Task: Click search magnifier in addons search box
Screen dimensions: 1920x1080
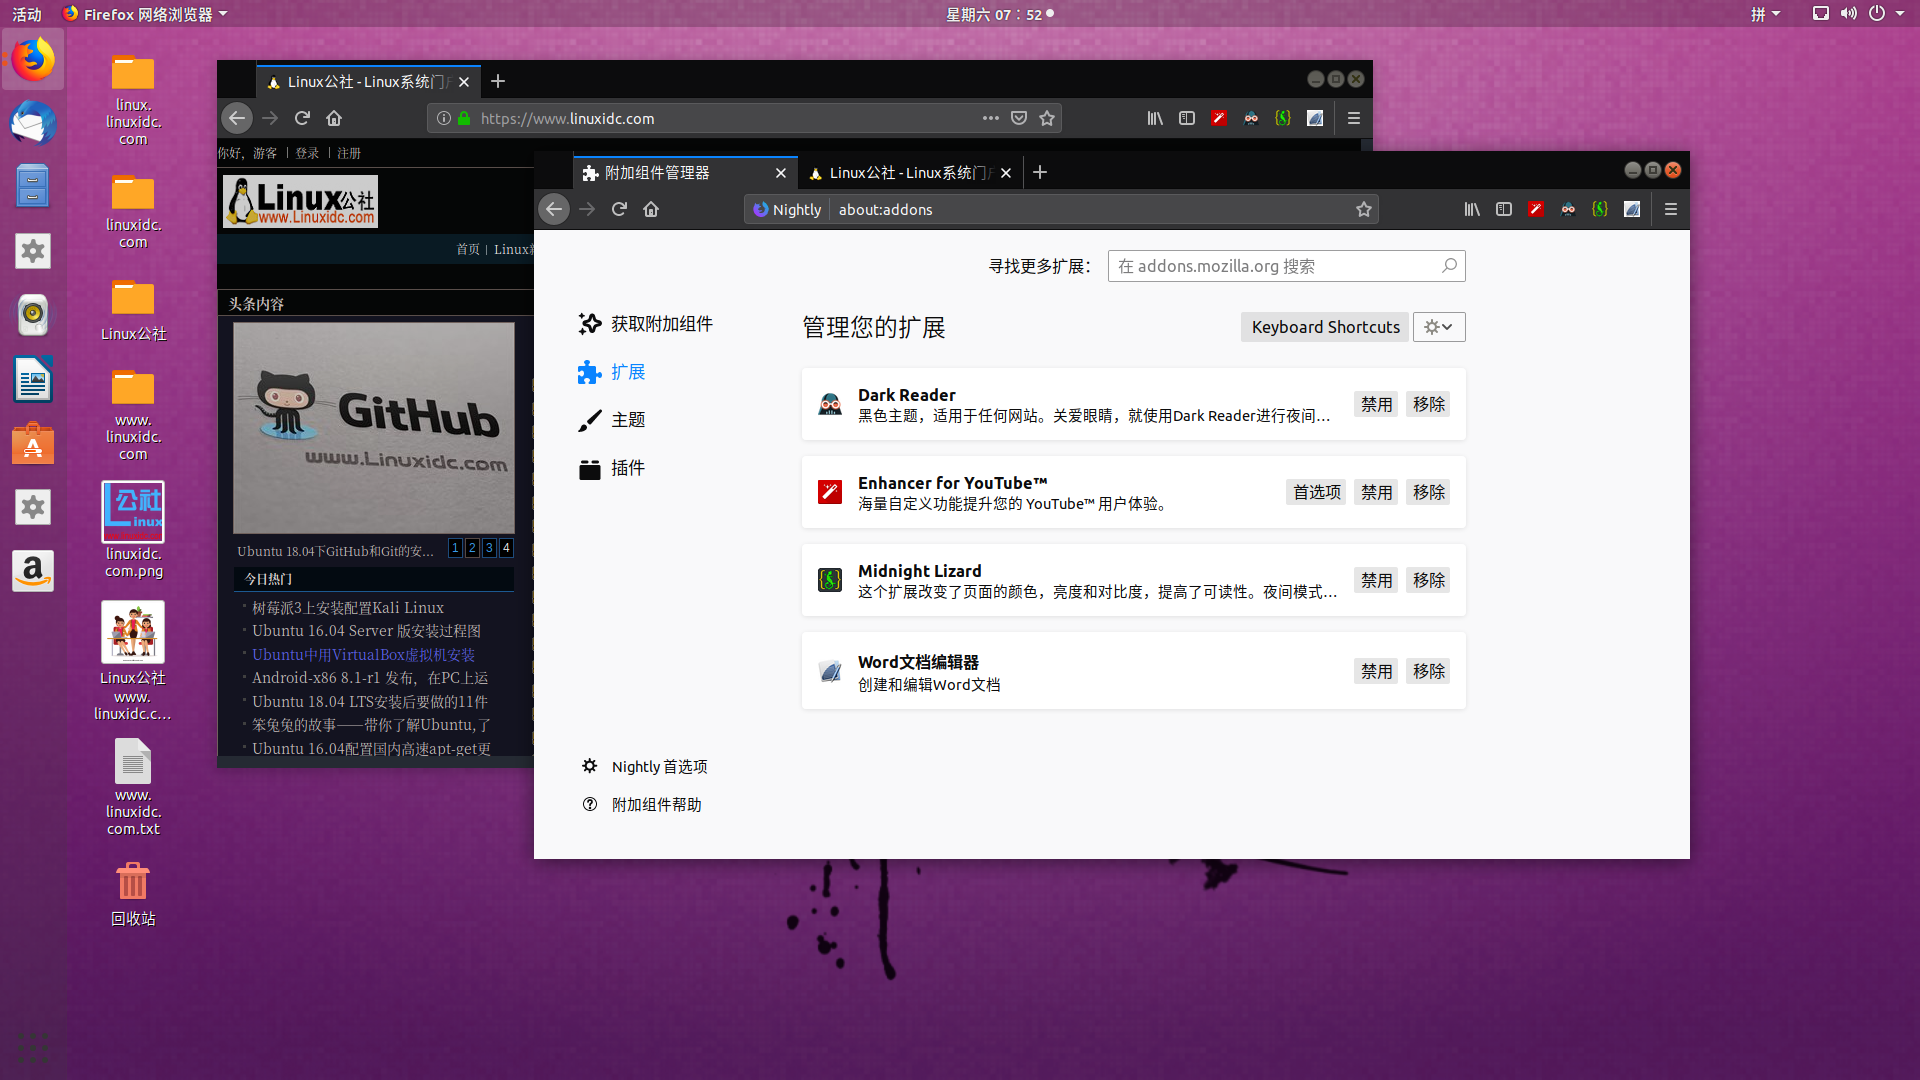Action: pyautogui.click(x=1449, y=266)
